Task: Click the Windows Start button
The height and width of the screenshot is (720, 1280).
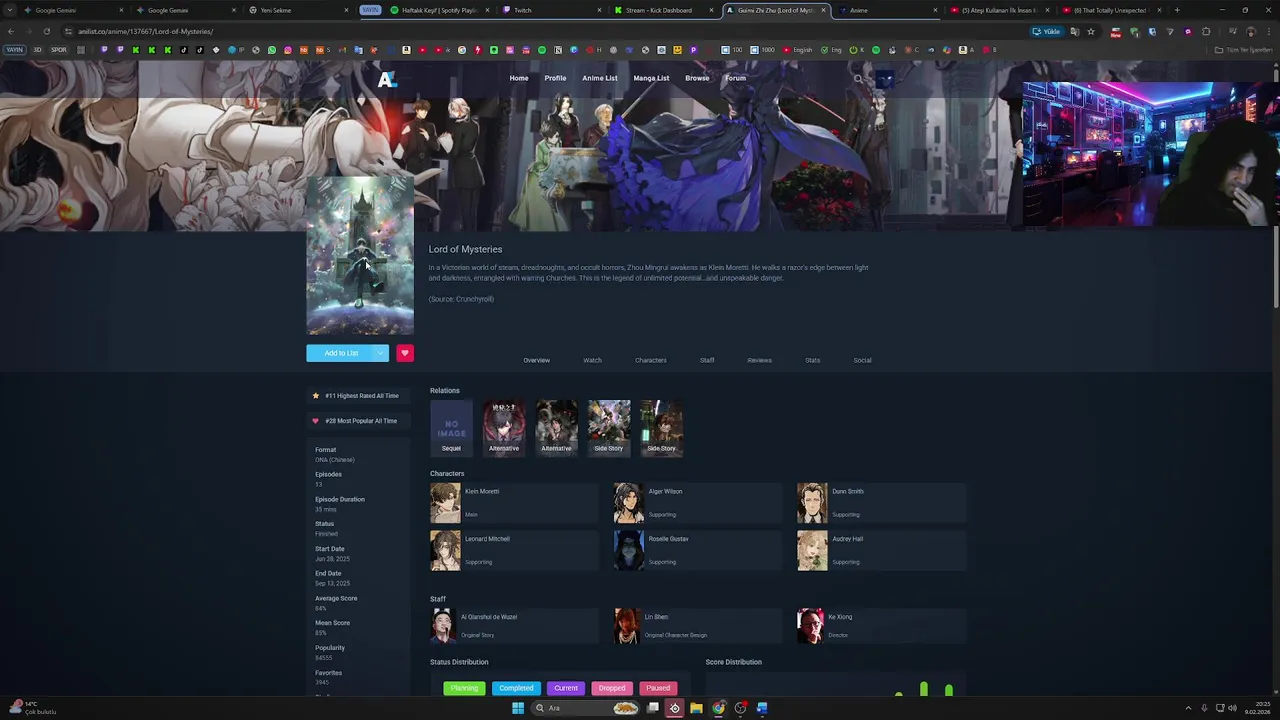Action: (x=518, y=708)
